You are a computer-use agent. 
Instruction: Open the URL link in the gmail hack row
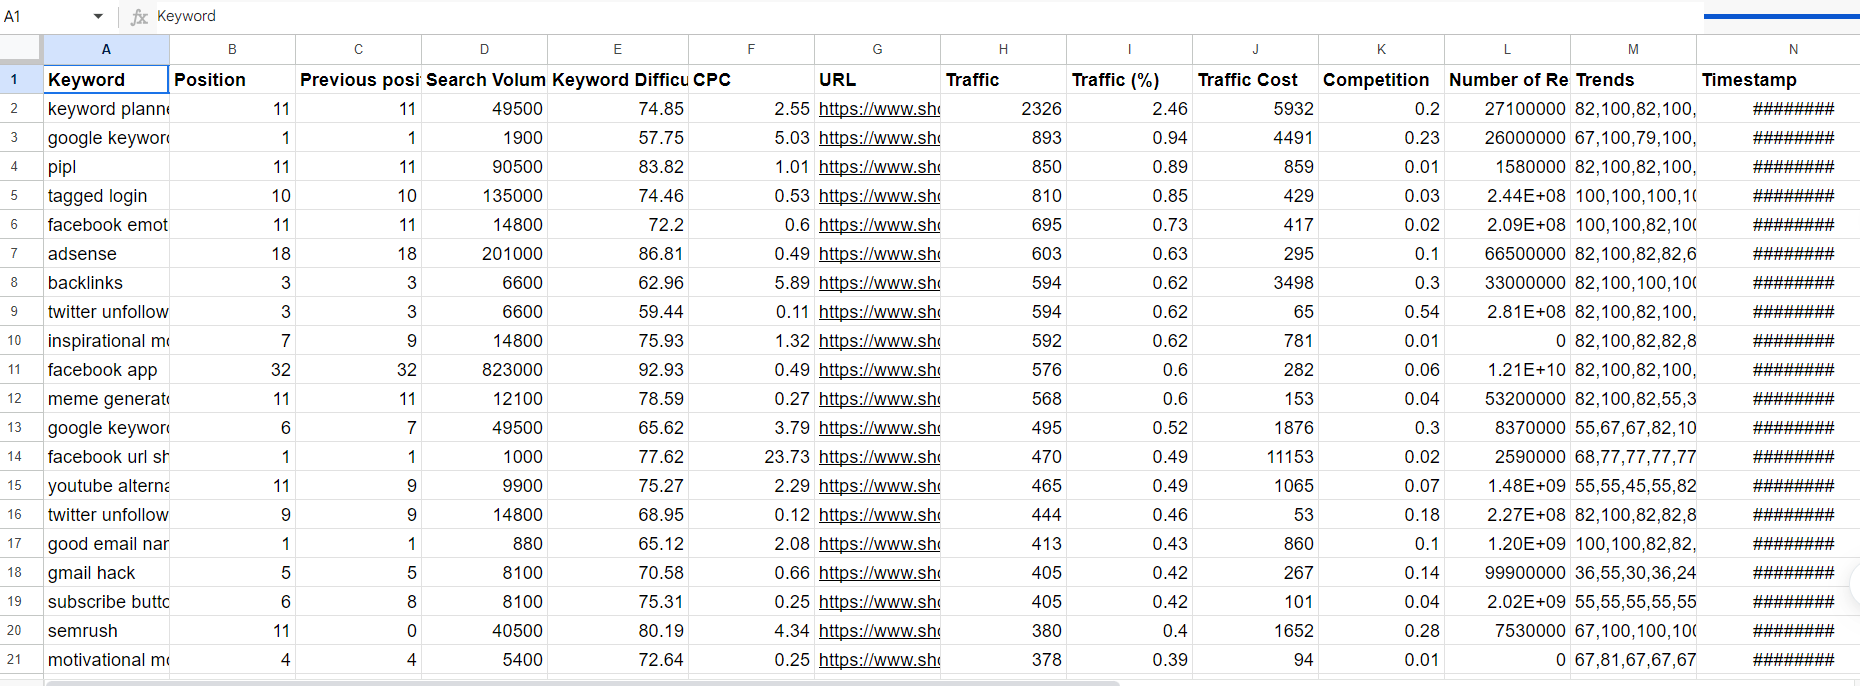point(879,572)
